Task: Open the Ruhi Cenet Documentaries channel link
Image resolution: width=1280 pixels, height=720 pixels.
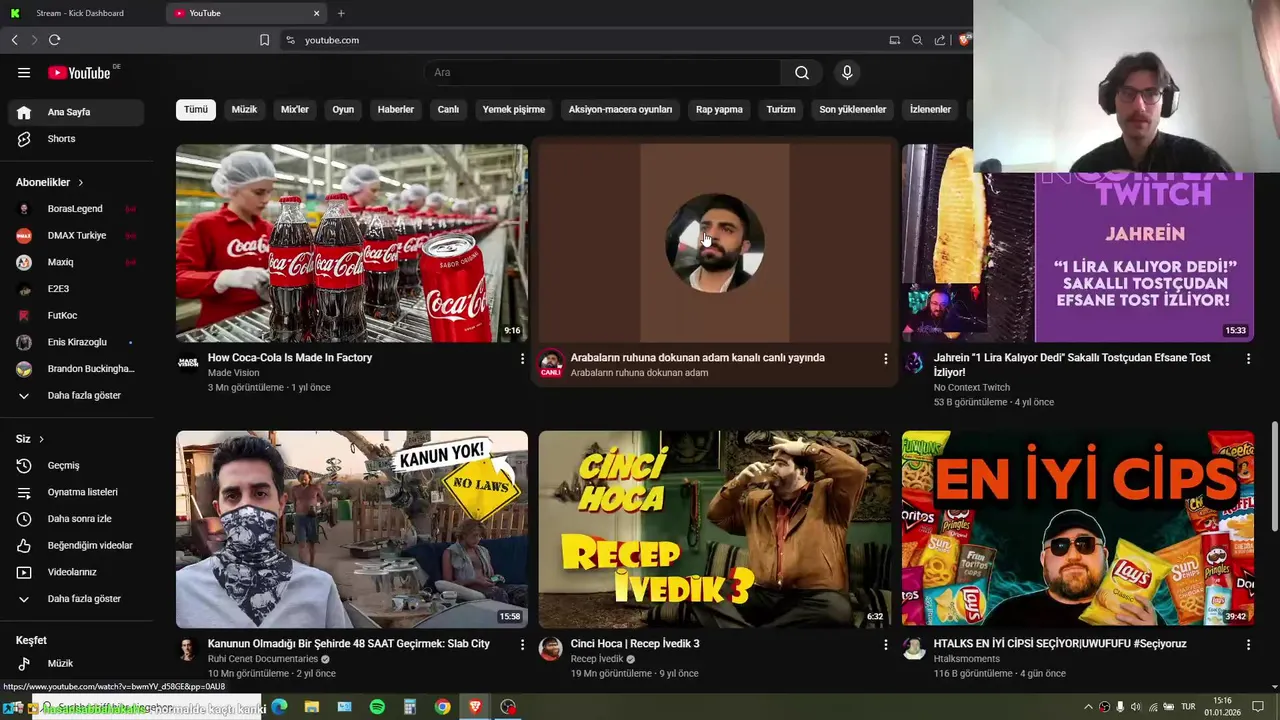Action: (x=263, y=659)
